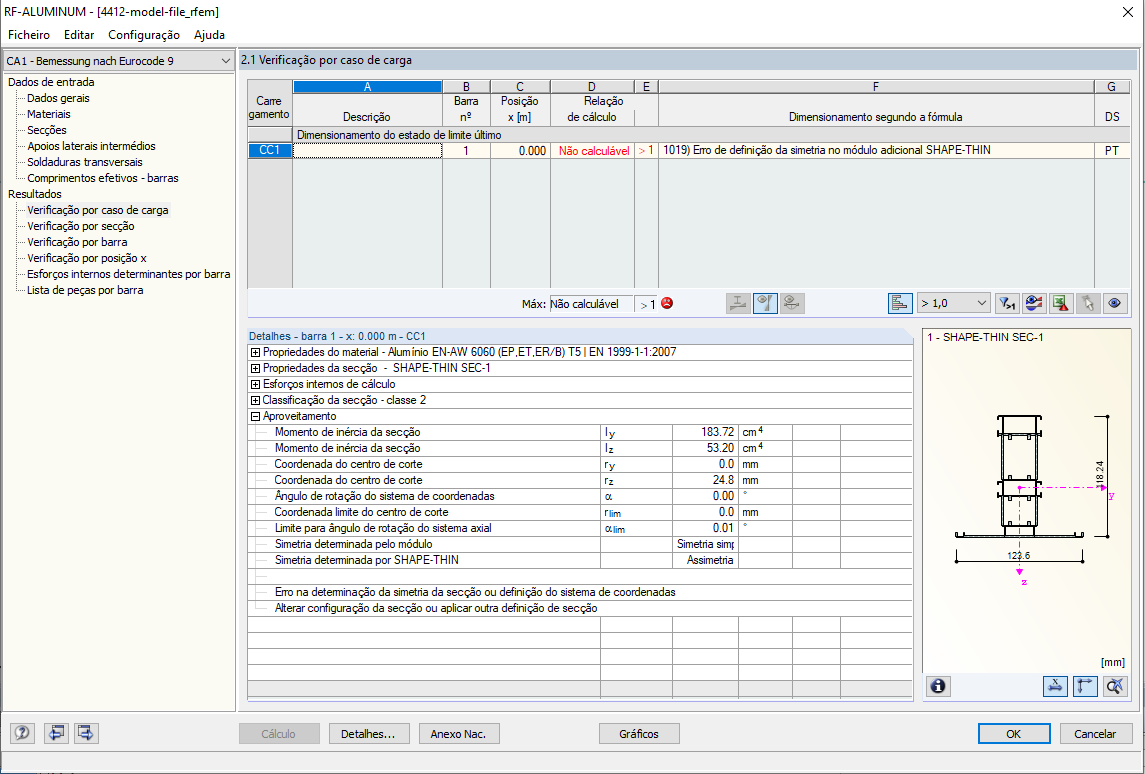Select Verificação por caso de carga

[x=98, y=210]
